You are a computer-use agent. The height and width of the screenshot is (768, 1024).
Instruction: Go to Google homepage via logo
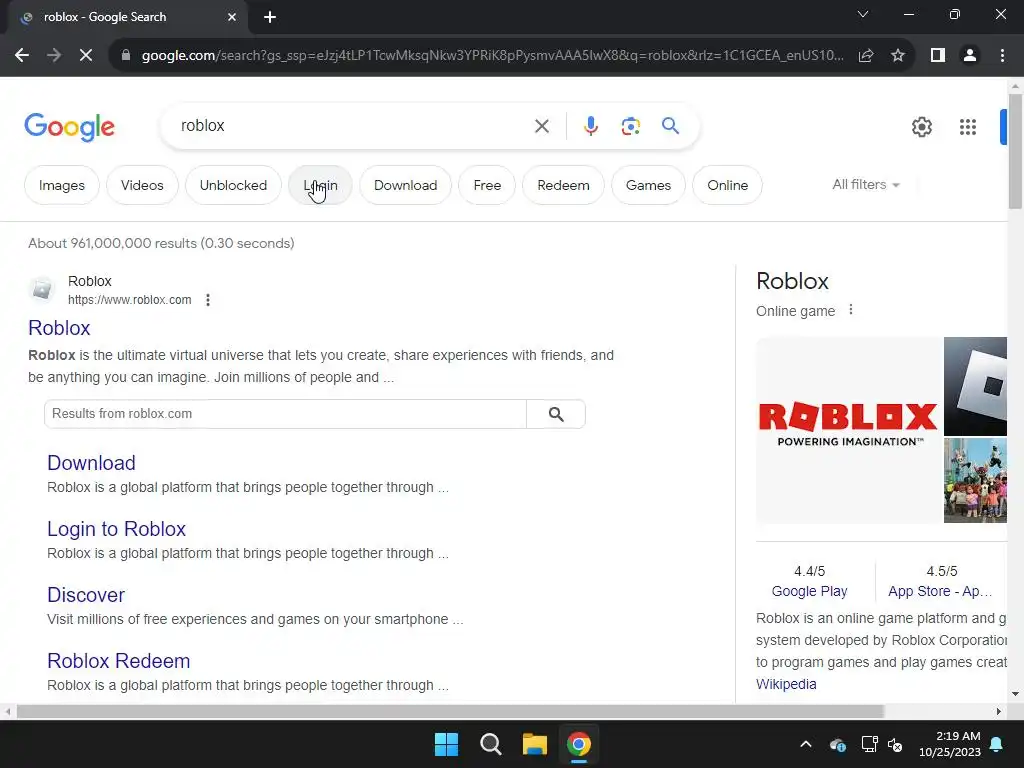point(69,127)
